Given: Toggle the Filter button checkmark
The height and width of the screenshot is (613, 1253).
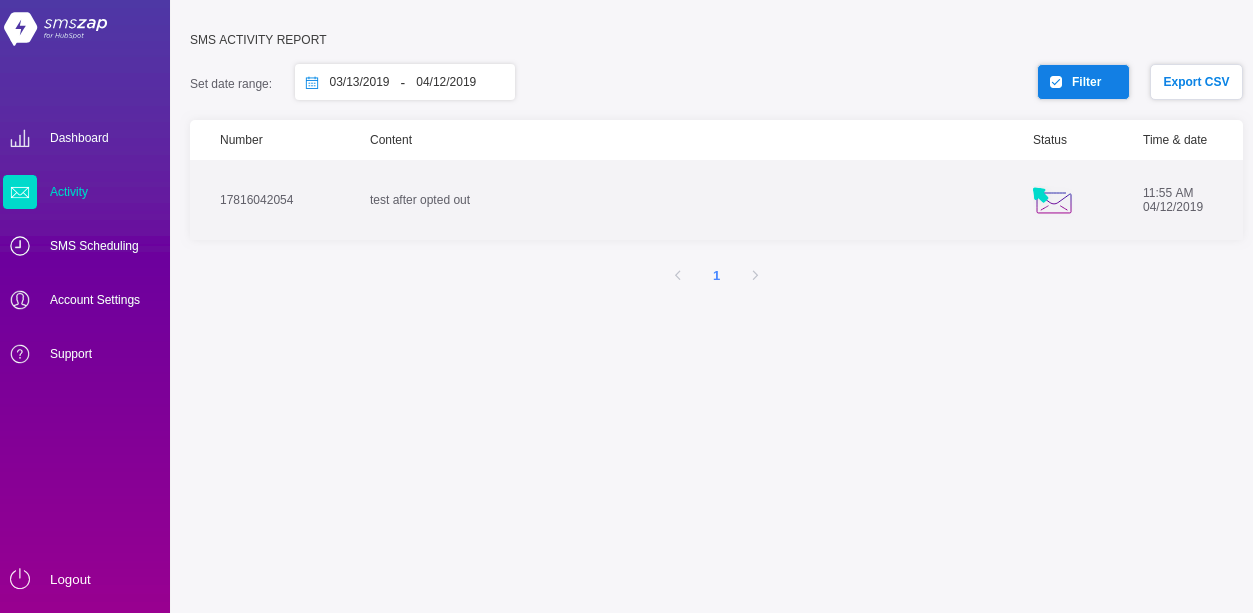Looking at the screenshot, I should 1056,82.
